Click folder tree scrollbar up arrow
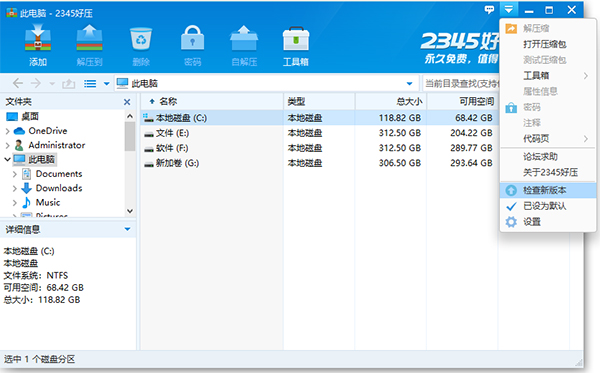This screenshot has height=373, width=600. tap(130, 116)
